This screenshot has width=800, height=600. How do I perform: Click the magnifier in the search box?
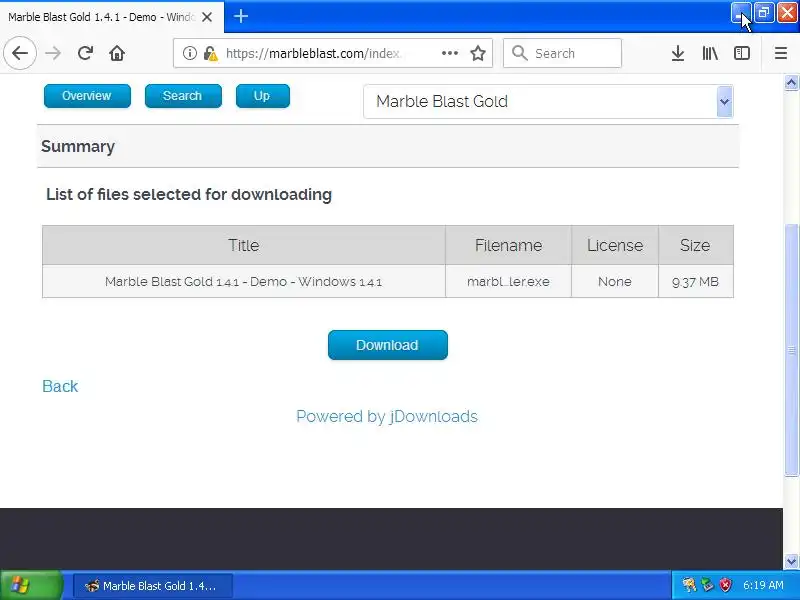pos(519,53)
